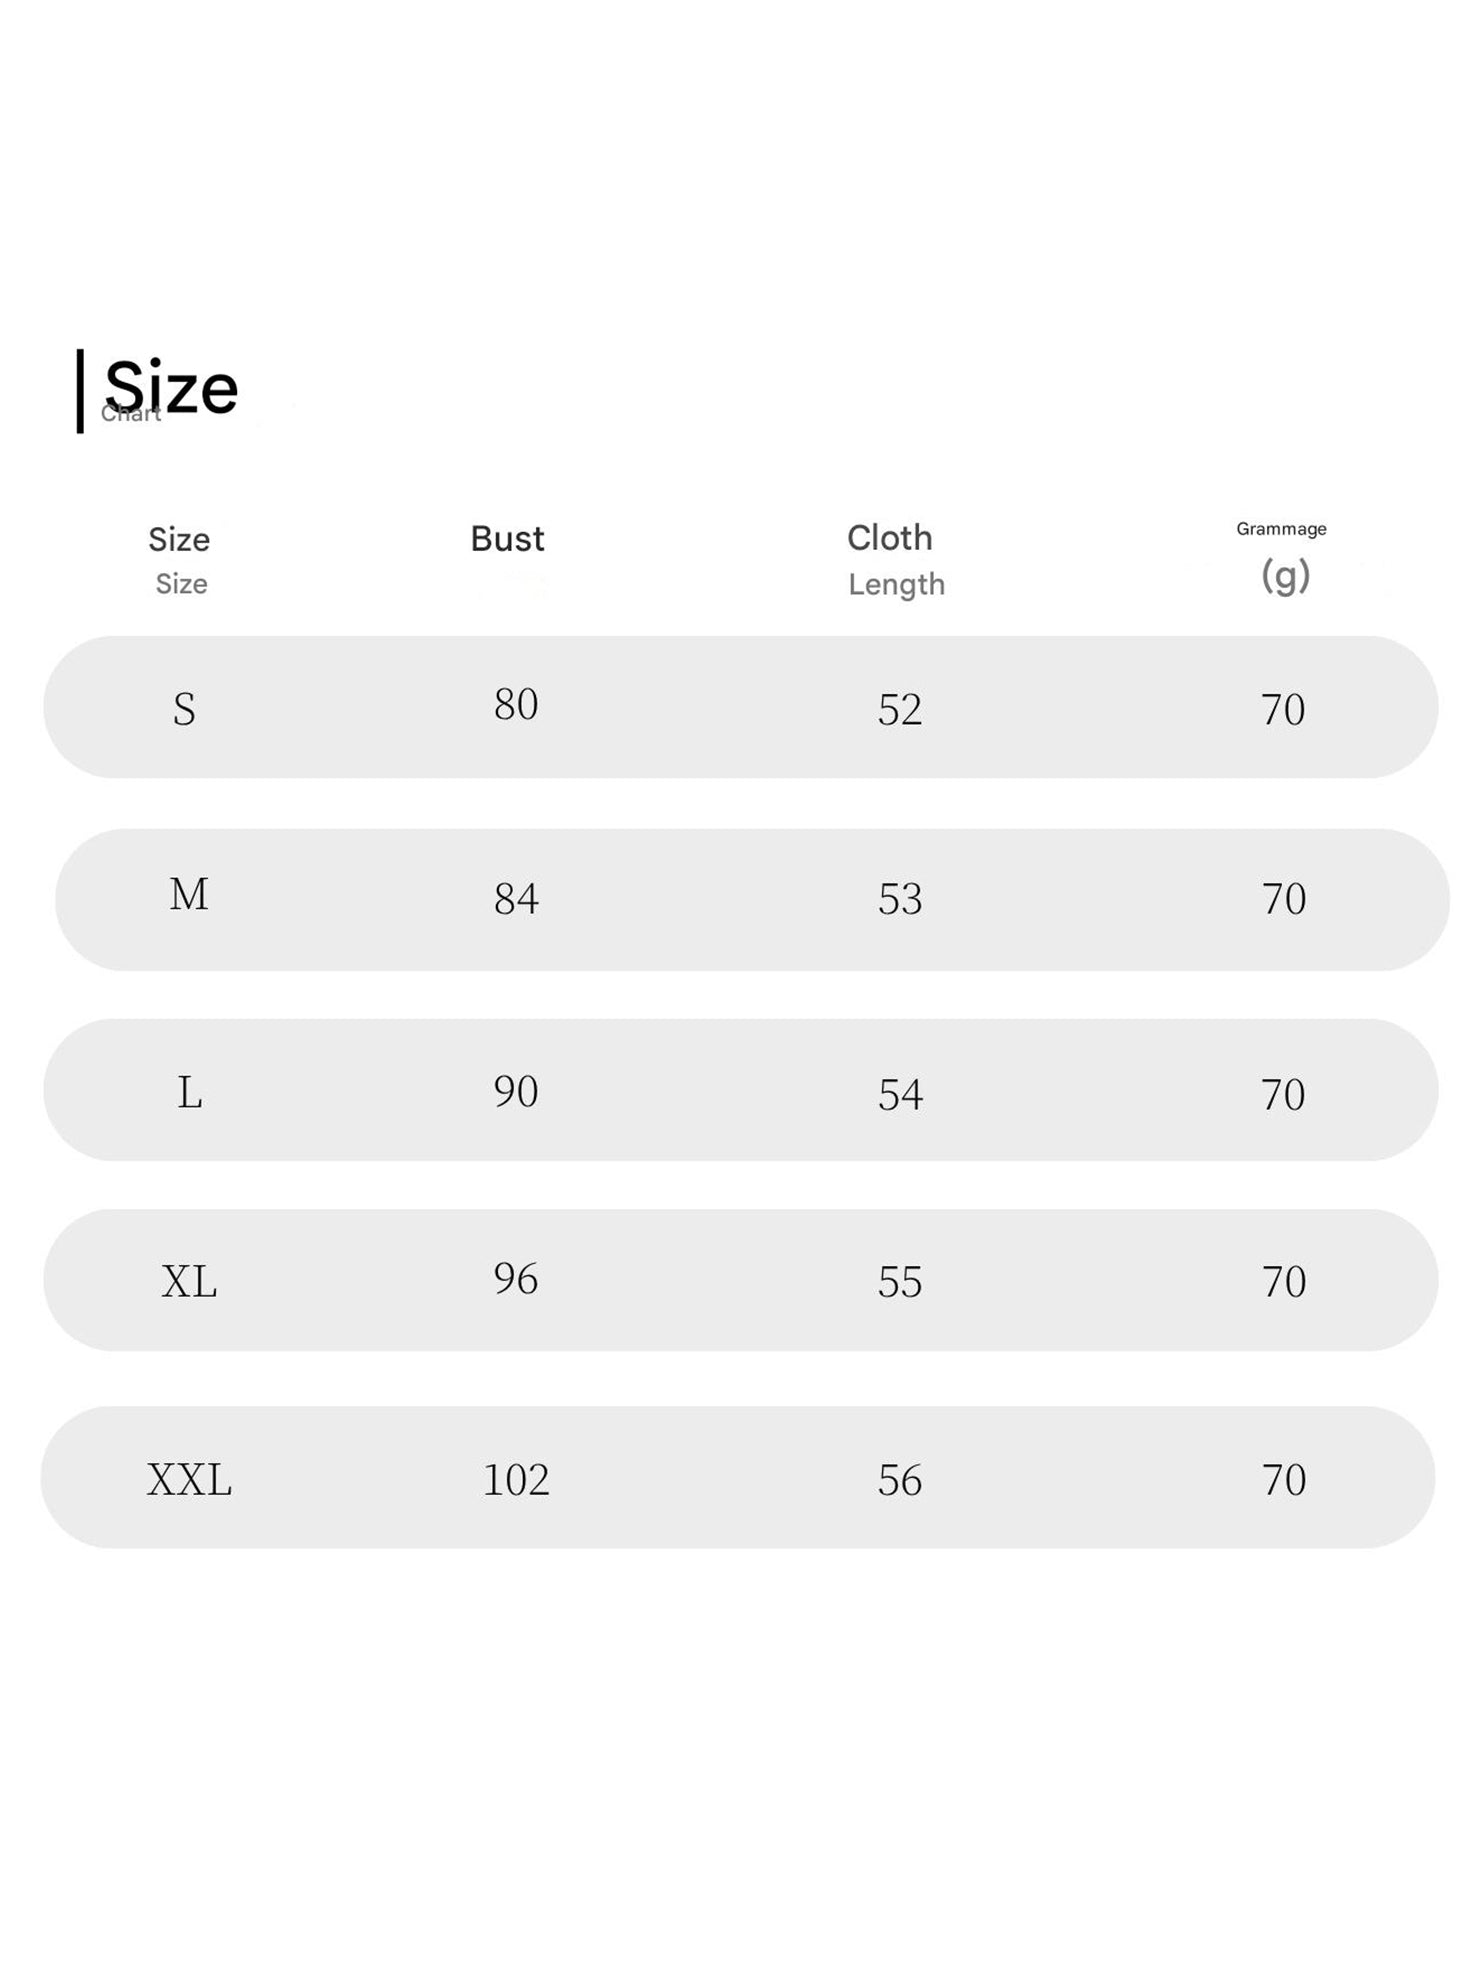
Task: Click bust value 90 in L row
Action: 516,1091
